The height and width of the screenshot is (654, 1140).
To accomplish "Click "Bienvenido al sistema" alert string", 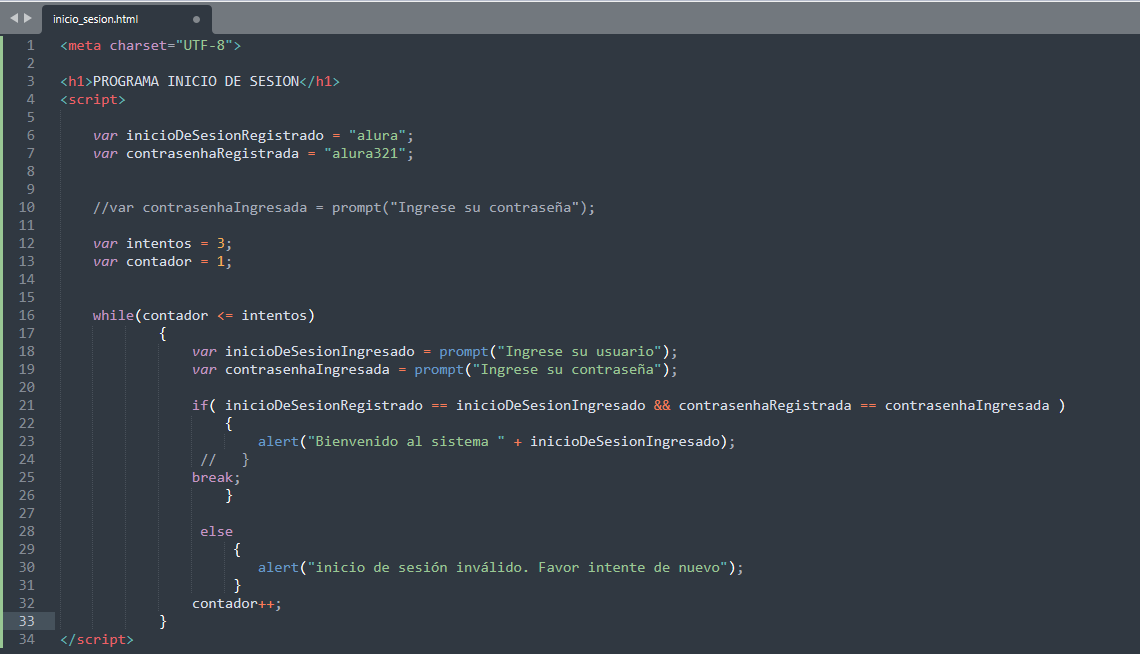I will point(406,442).
